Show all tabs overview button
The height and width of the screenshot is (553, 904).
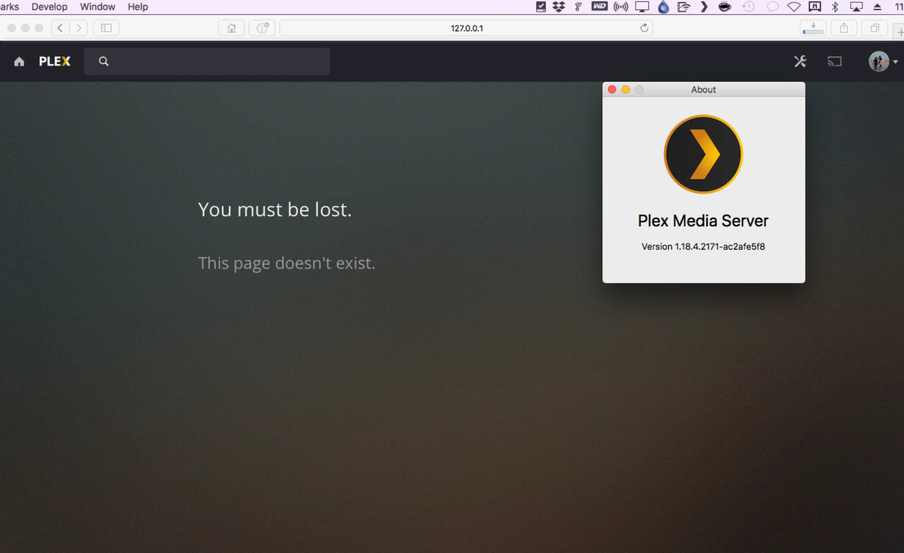875,28
